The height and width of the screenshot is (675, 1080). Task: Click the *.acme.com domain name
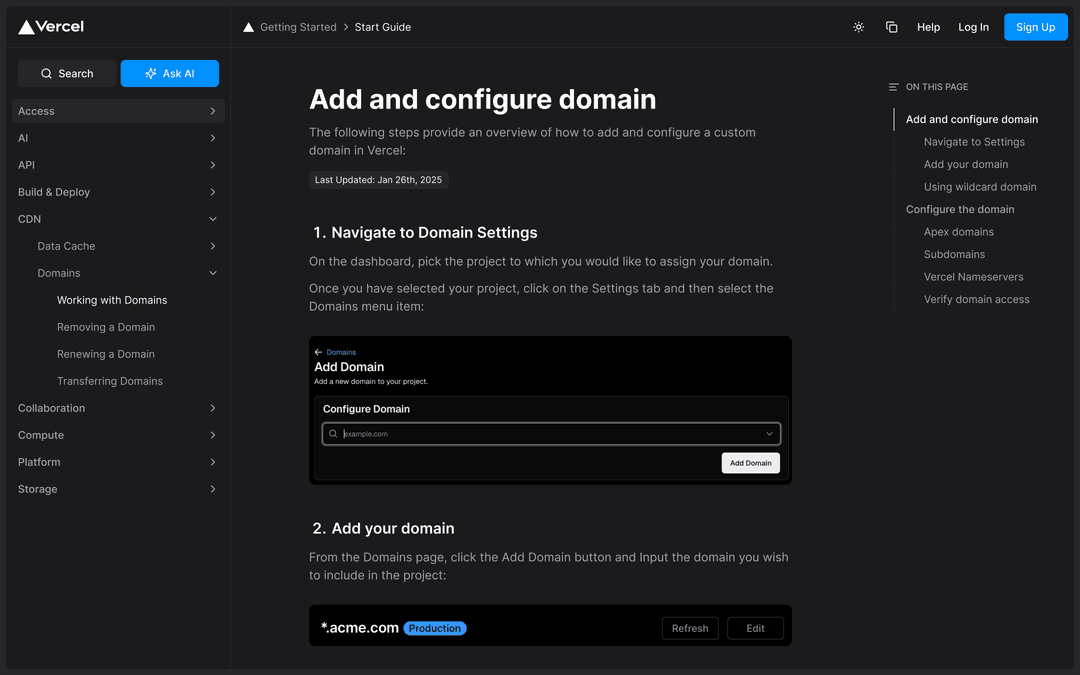coord(360,628)
